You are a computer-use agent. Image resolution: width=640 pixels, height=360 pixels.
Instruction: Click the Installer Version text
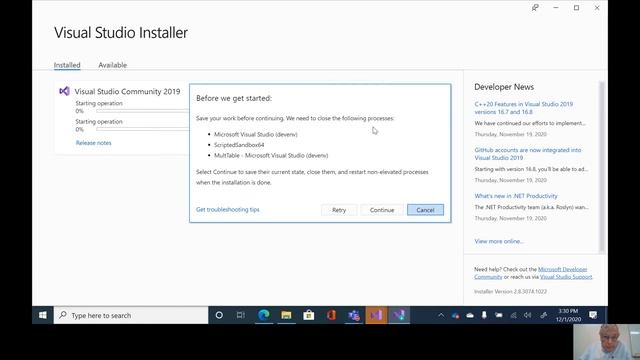510,291
